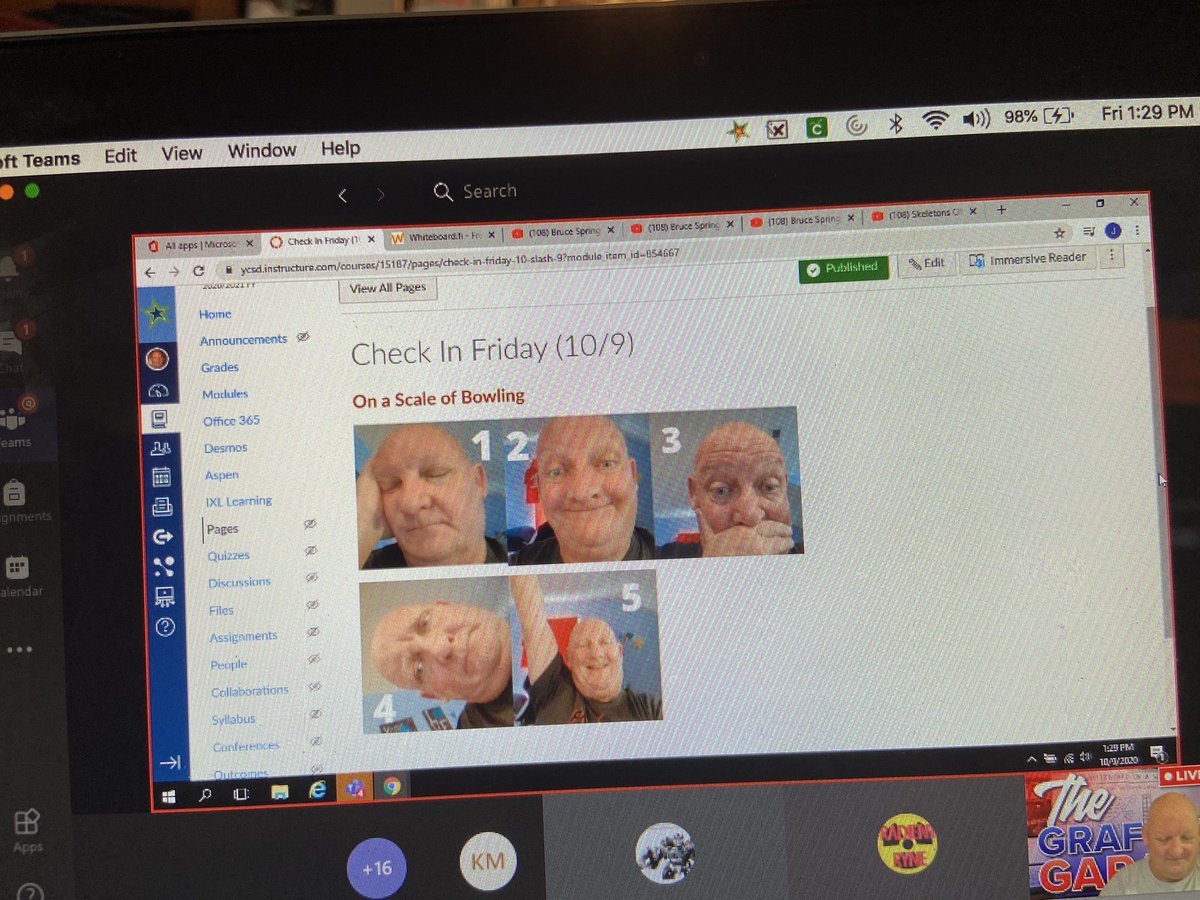Viewport: 1200px width, 900px height.
Task: Open a new Chrome tab with the plus icon
Action: 1001,210
